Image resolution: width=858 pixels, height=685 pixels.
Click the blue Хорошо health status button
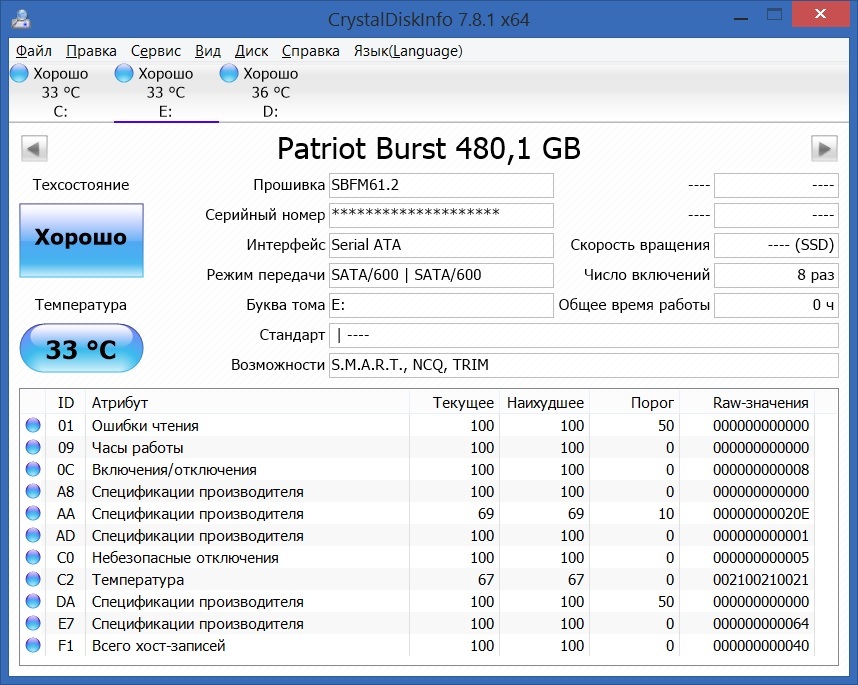click(81, 238)
